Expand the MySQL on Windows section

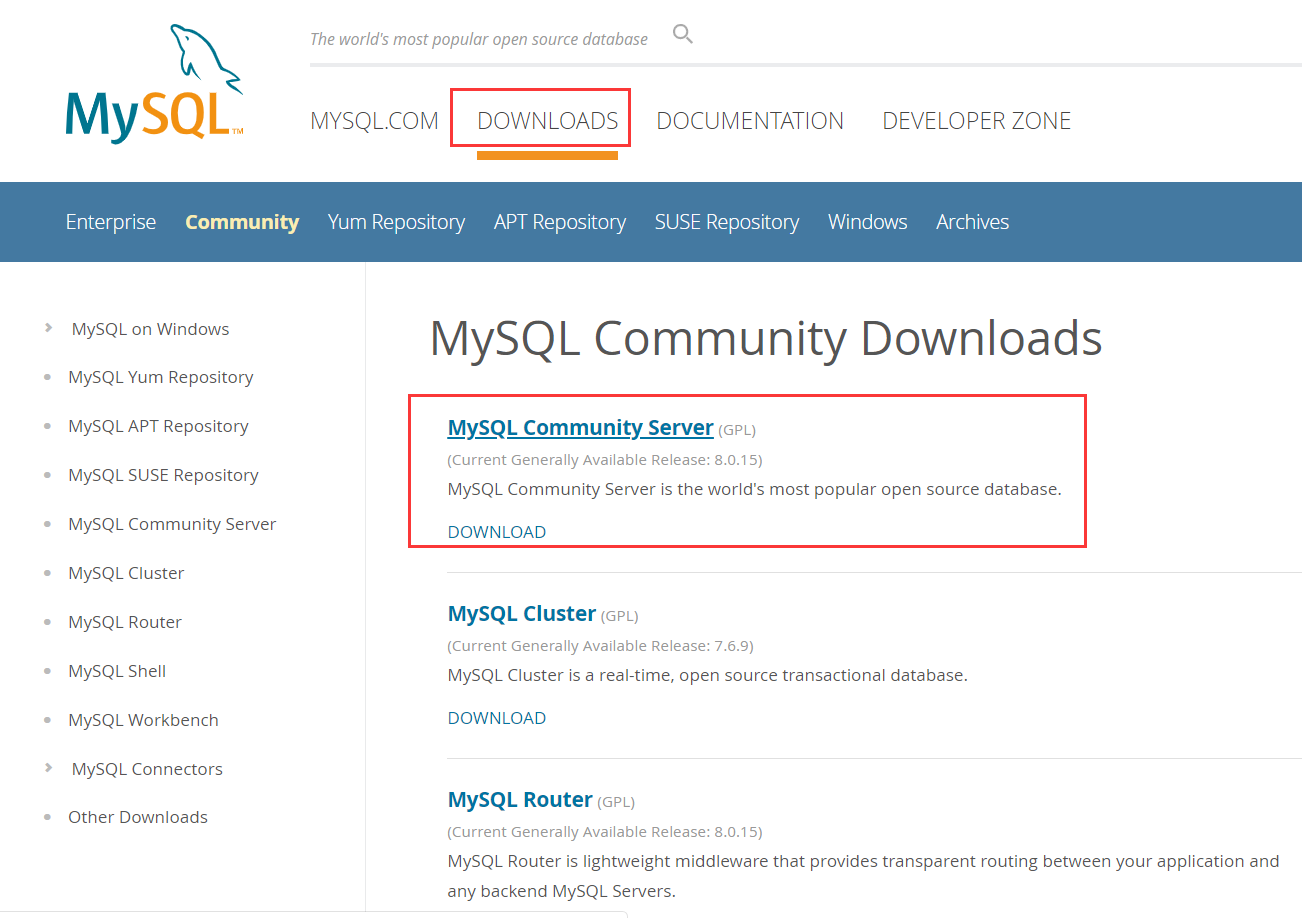149,328
